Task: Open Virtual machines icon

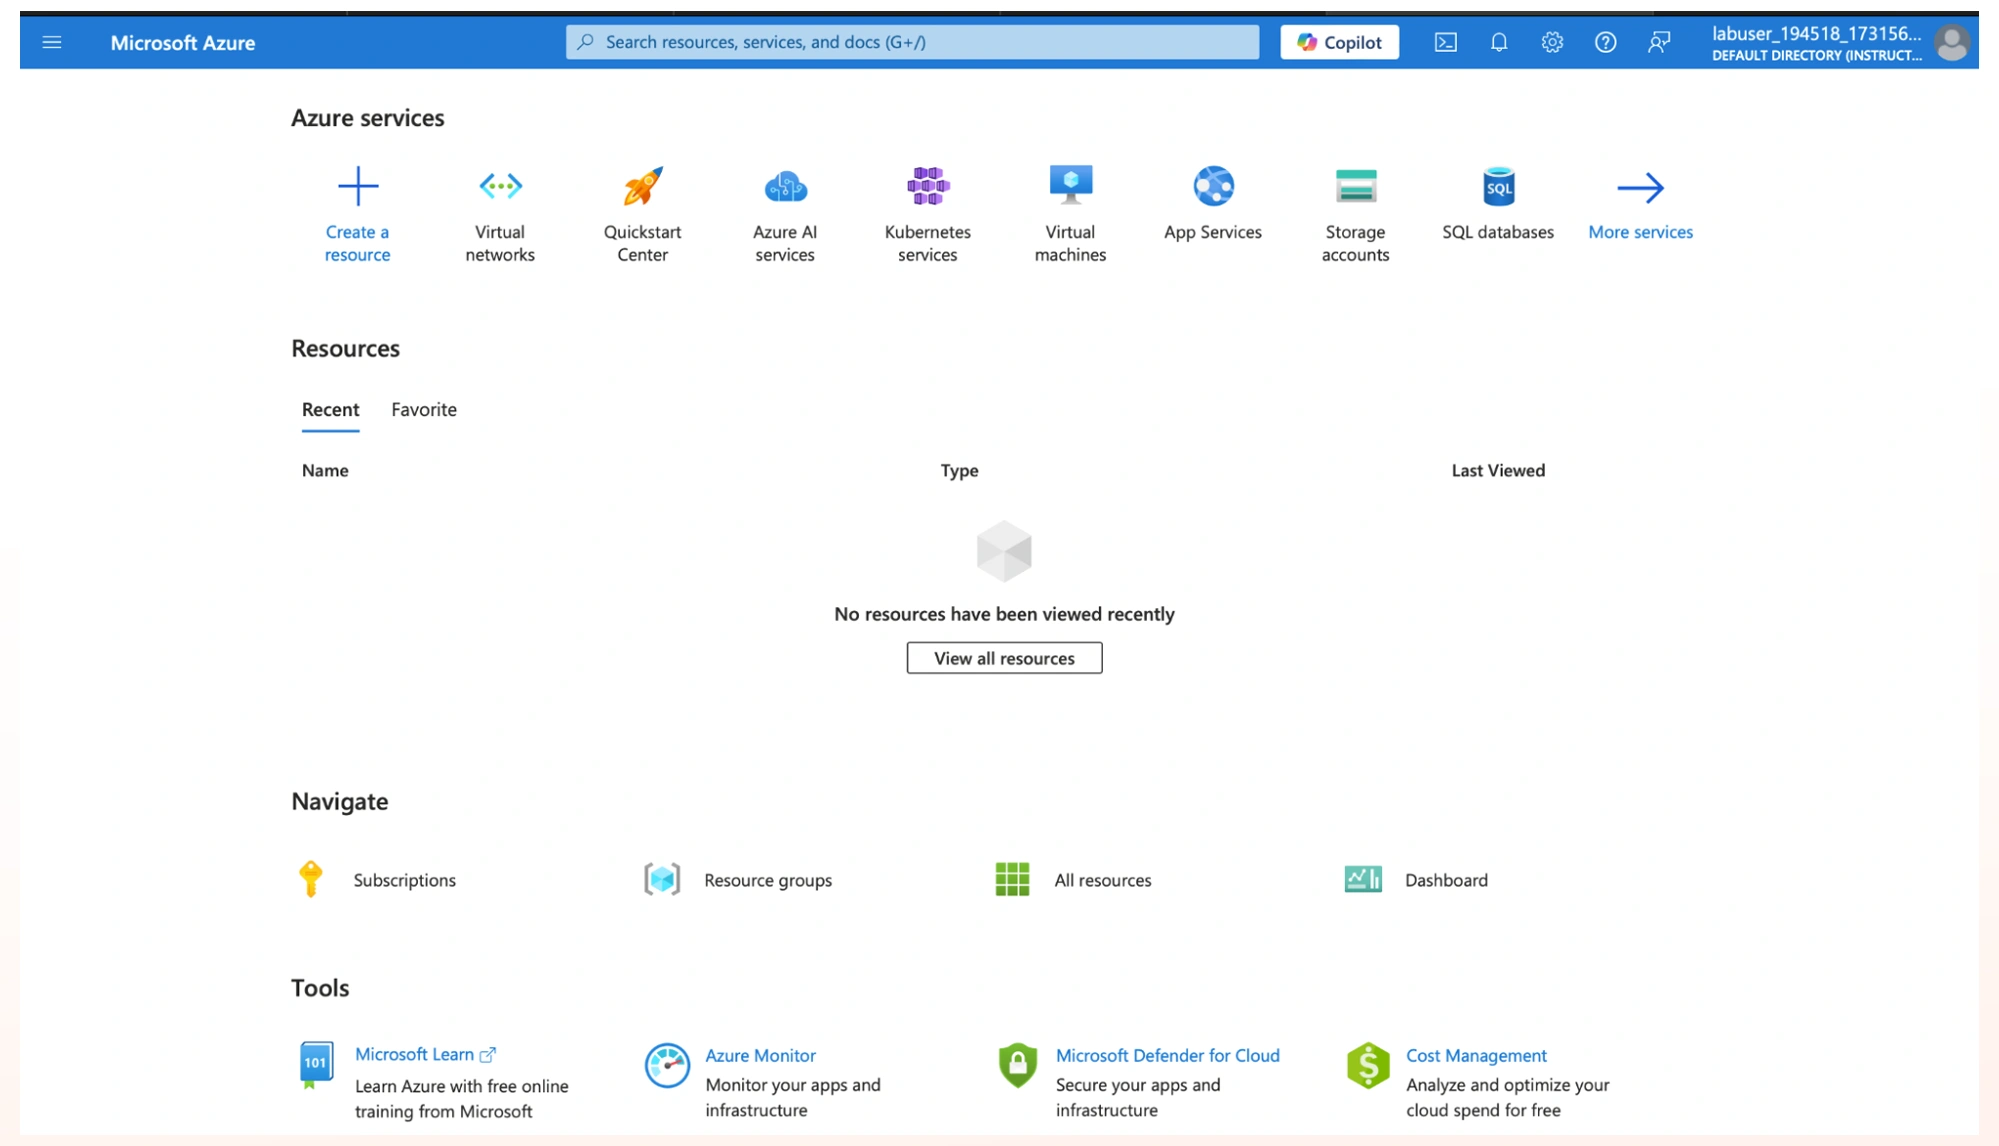Action: coord(1070,186)
